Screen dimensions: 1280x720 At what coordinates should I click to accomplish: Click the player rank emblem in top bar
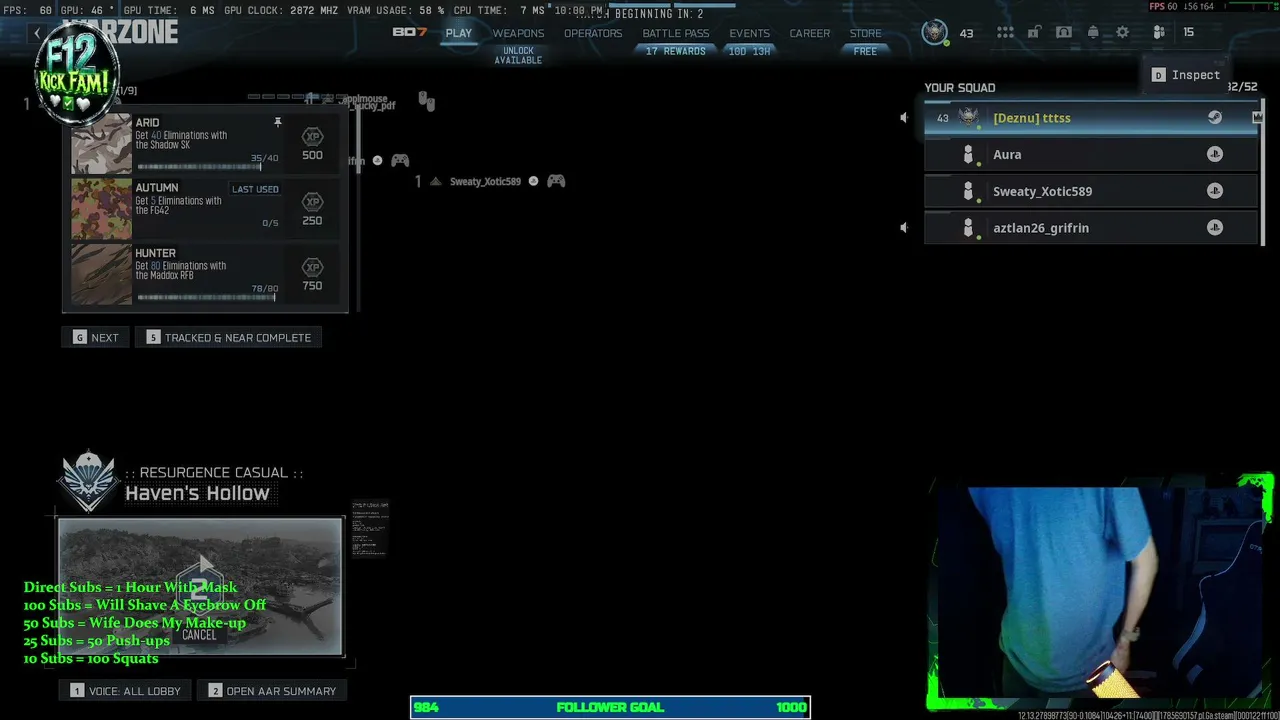[935, 32]
